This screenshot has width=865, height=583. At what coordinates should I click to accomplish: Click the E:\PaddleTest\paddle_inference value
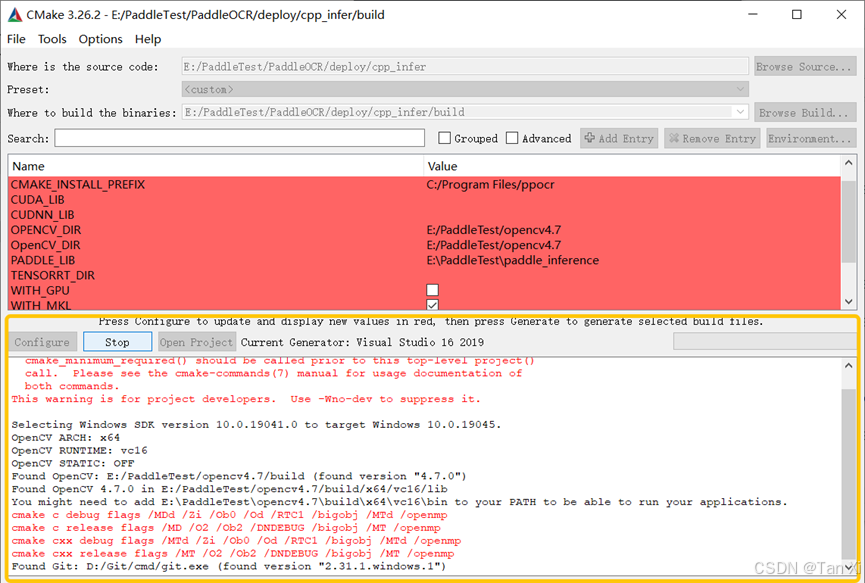pos(512,260)
